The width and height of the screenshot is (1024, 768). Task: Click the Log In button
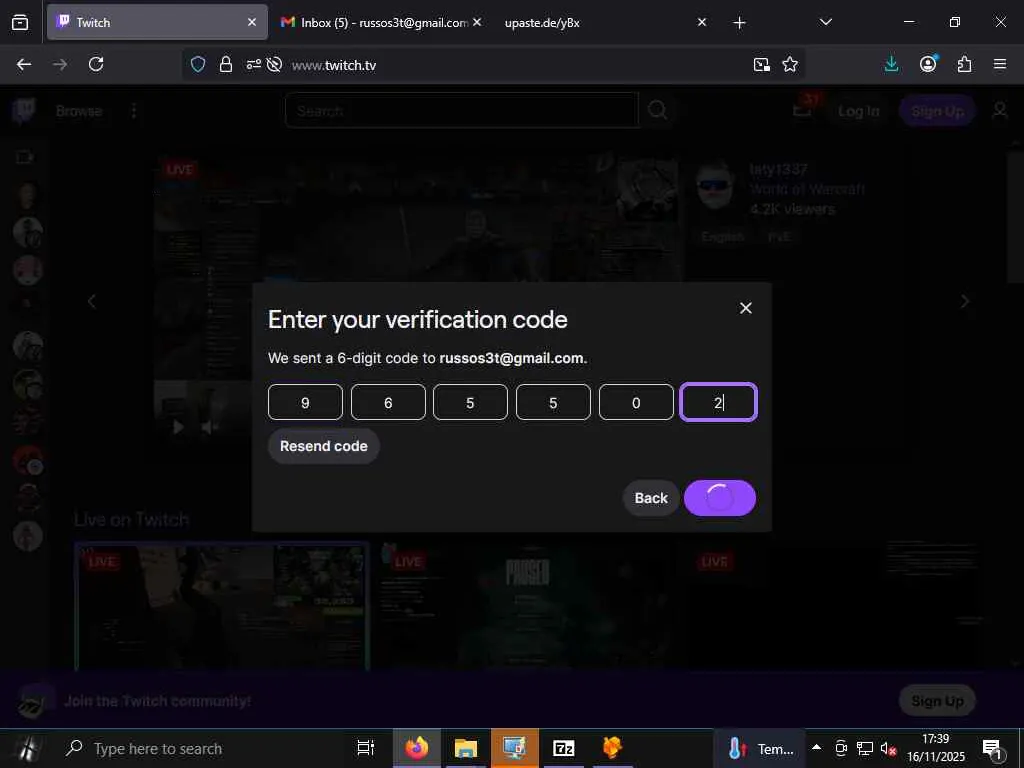859,111
